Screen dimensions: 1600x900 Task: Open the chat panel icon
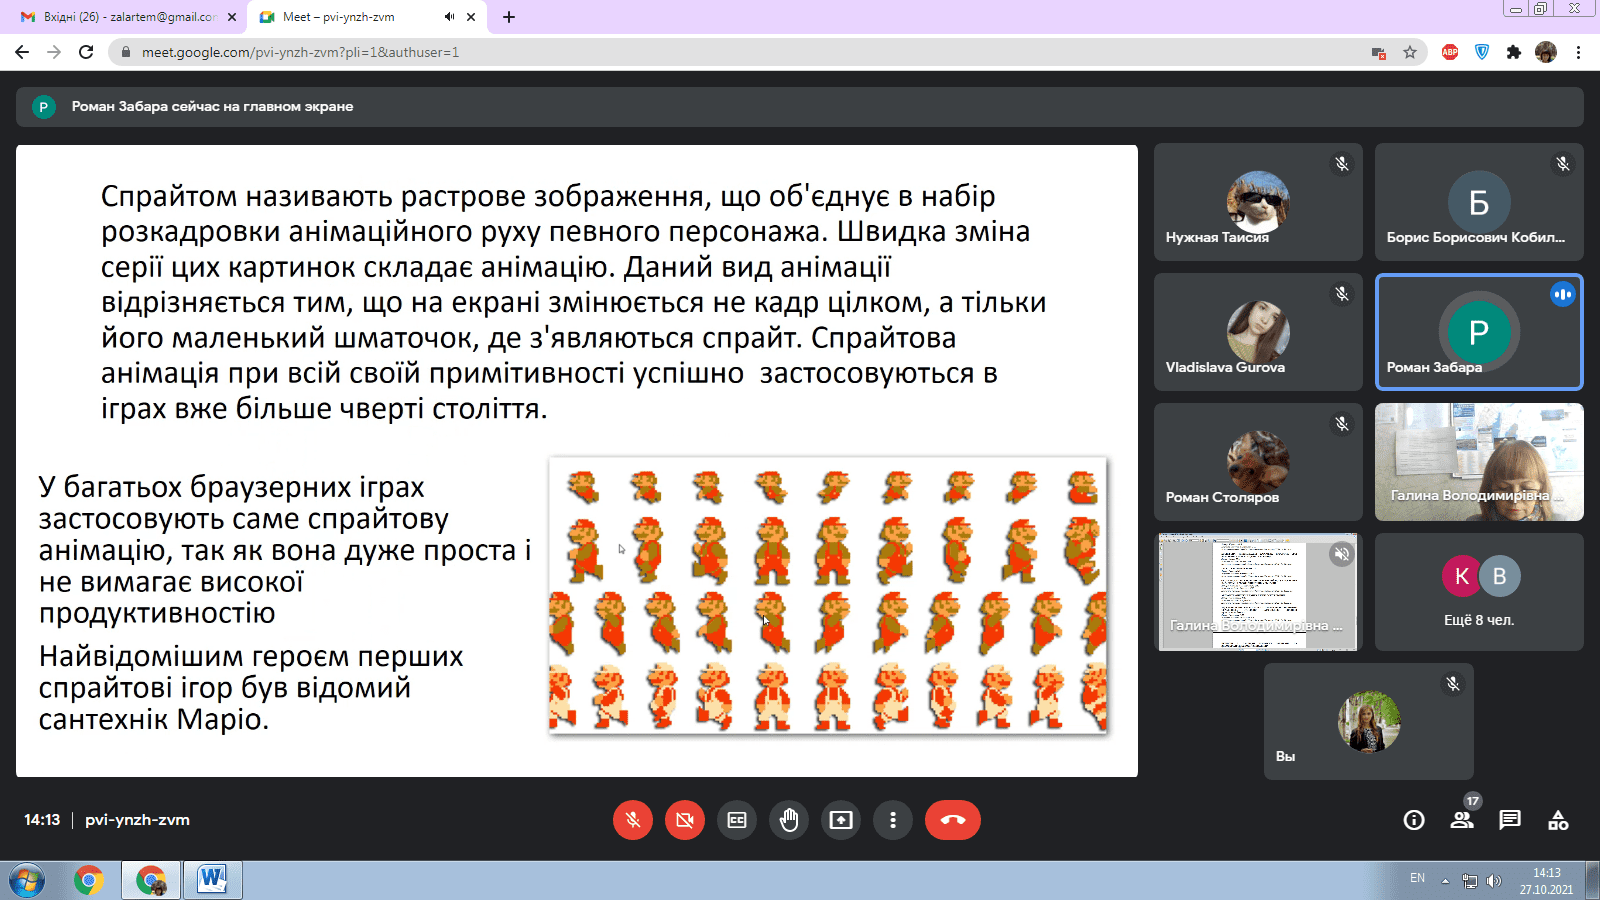pos(1510,820)
